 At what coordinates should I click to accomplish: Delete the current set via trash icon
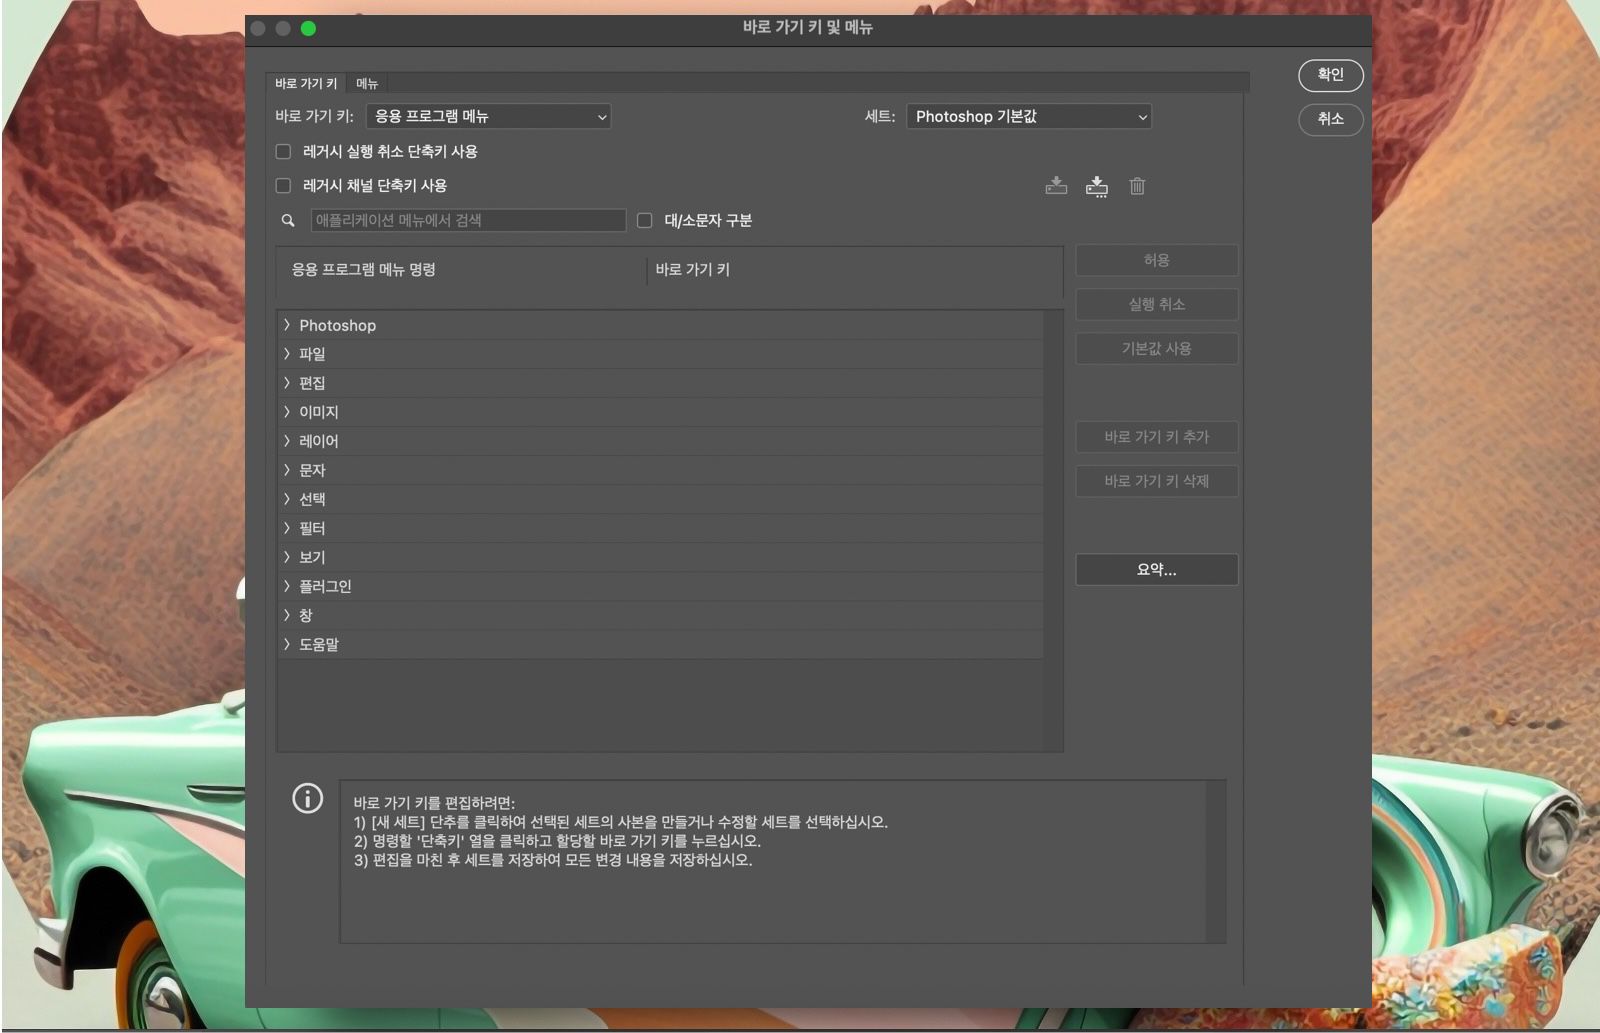(x=1136, y=186)
